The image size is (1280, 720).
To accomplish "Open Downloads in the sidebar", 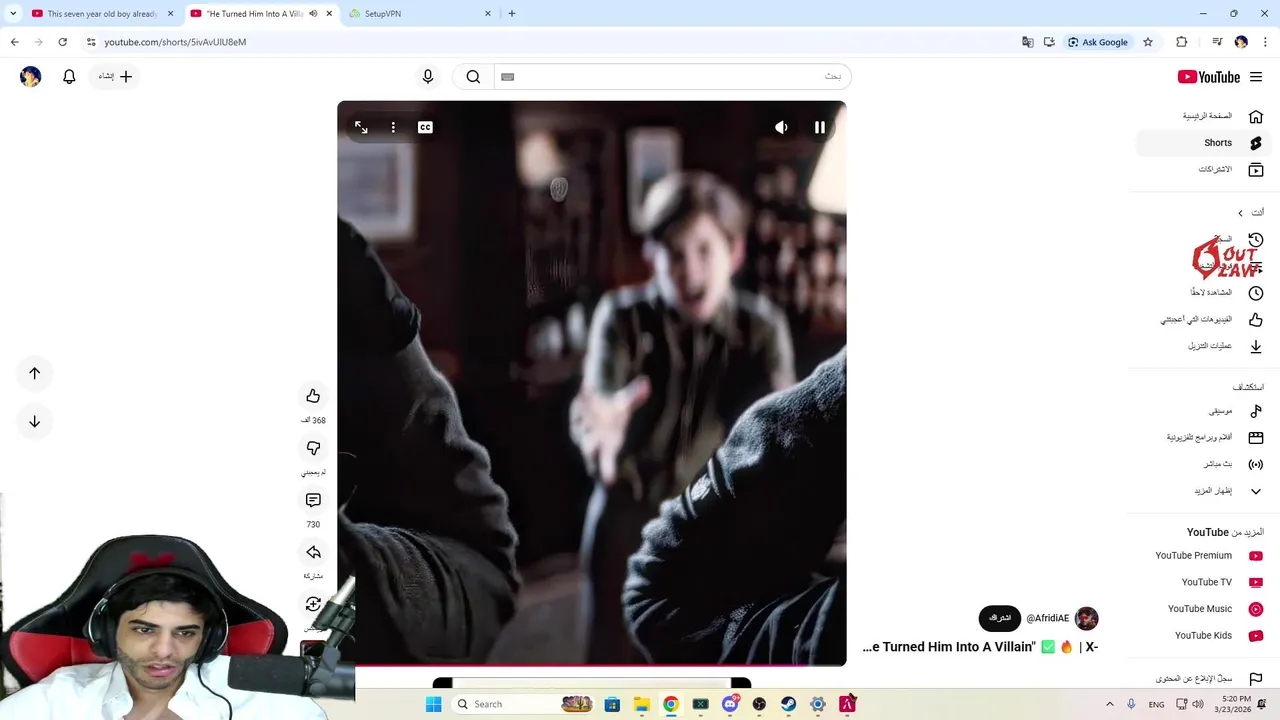I will click(x=1204, y=346).
